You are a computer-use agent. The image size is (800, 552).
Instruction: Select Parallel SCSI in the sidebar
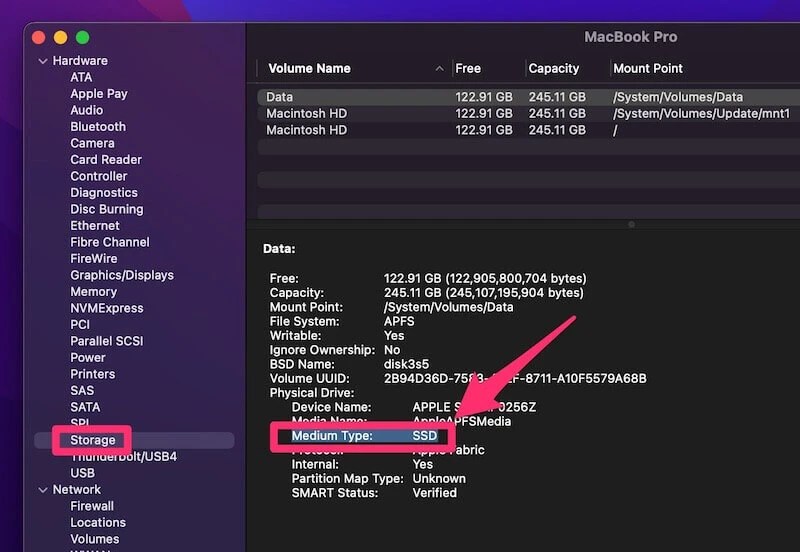(107, 341)
